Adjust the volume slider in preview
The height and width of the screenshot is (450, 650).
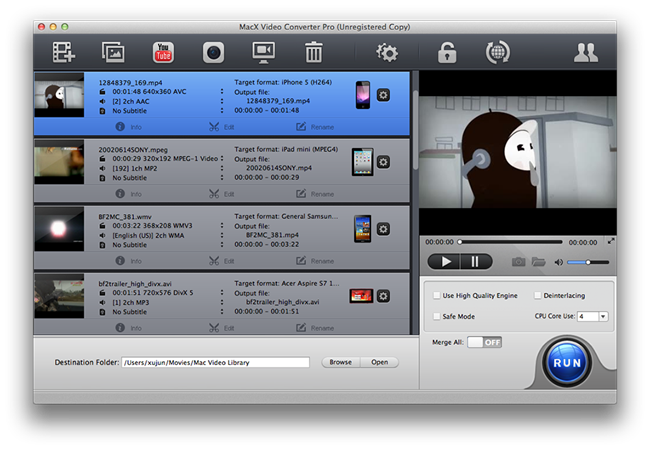[587, 262]
